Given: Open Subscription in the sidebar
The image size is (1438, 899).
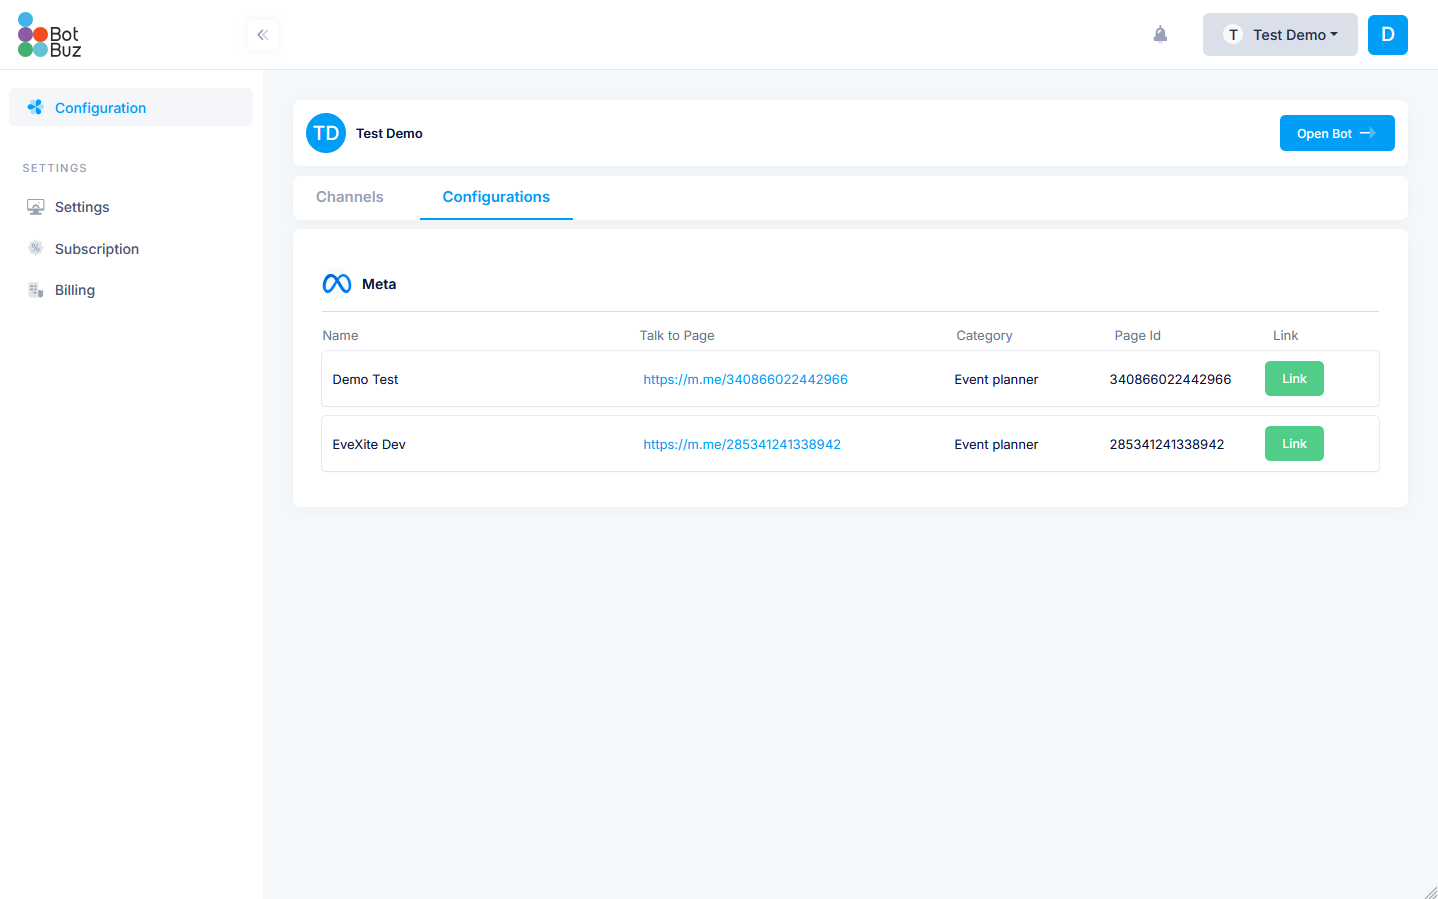Looking at the screenshot, I should coord(97,249).
